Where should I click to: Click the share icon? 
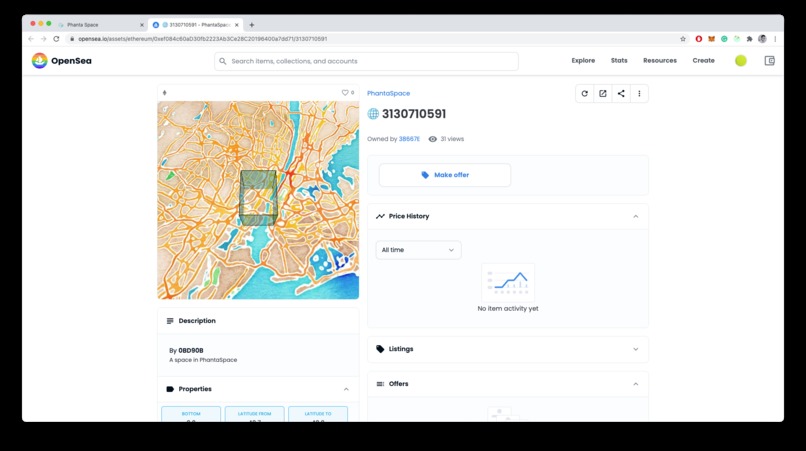point(621,94)
